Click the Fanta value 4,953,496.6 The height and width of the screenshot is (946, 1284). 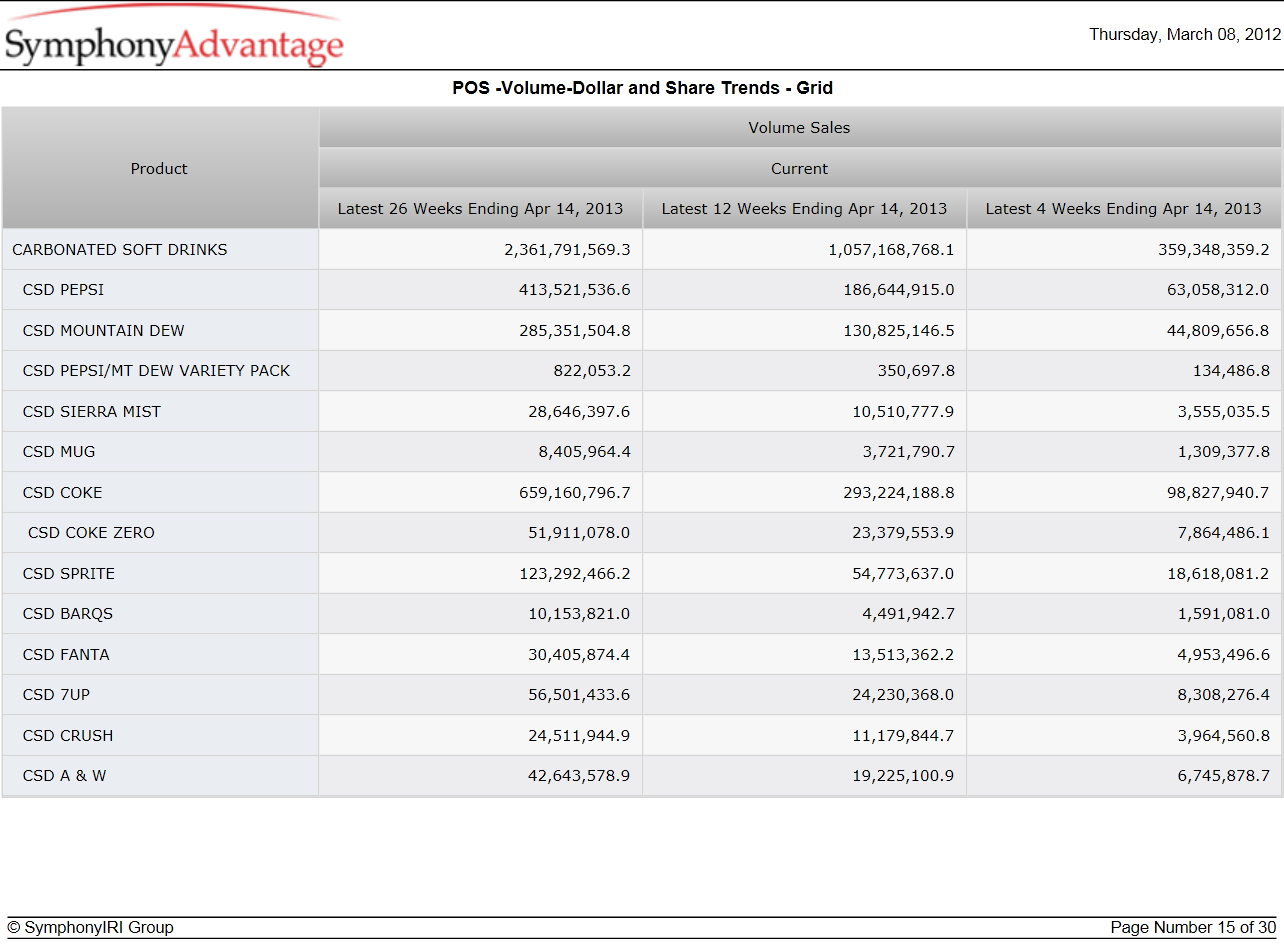click(x=1223, y=655)
